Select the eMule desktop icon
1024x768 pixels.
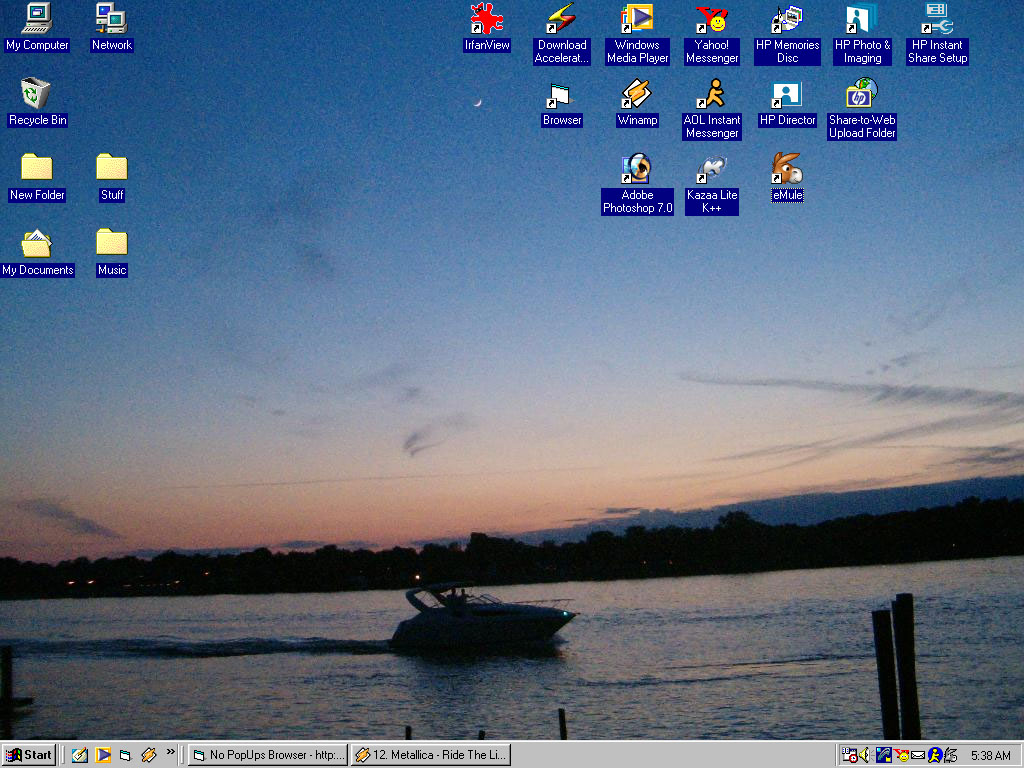pyautogui.click(x=787, y=171)
